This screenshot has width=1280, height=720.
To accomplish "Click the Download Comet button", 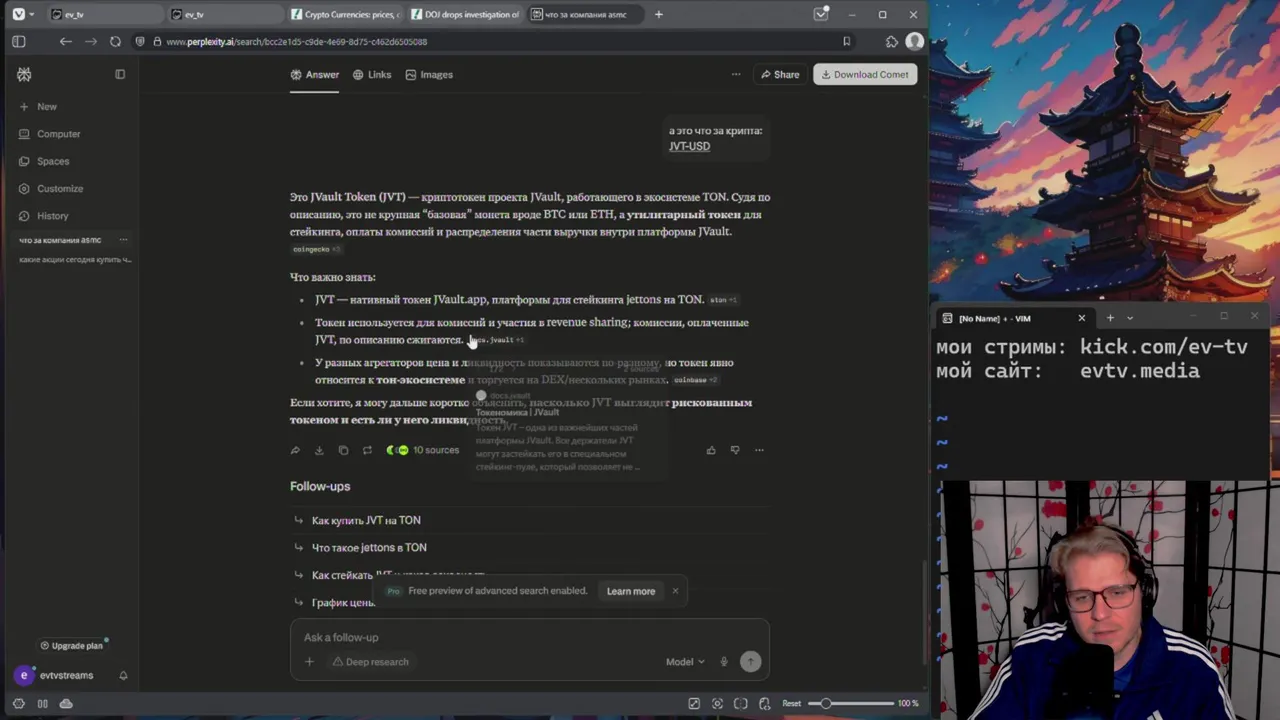I will click(x=865, y=74).
